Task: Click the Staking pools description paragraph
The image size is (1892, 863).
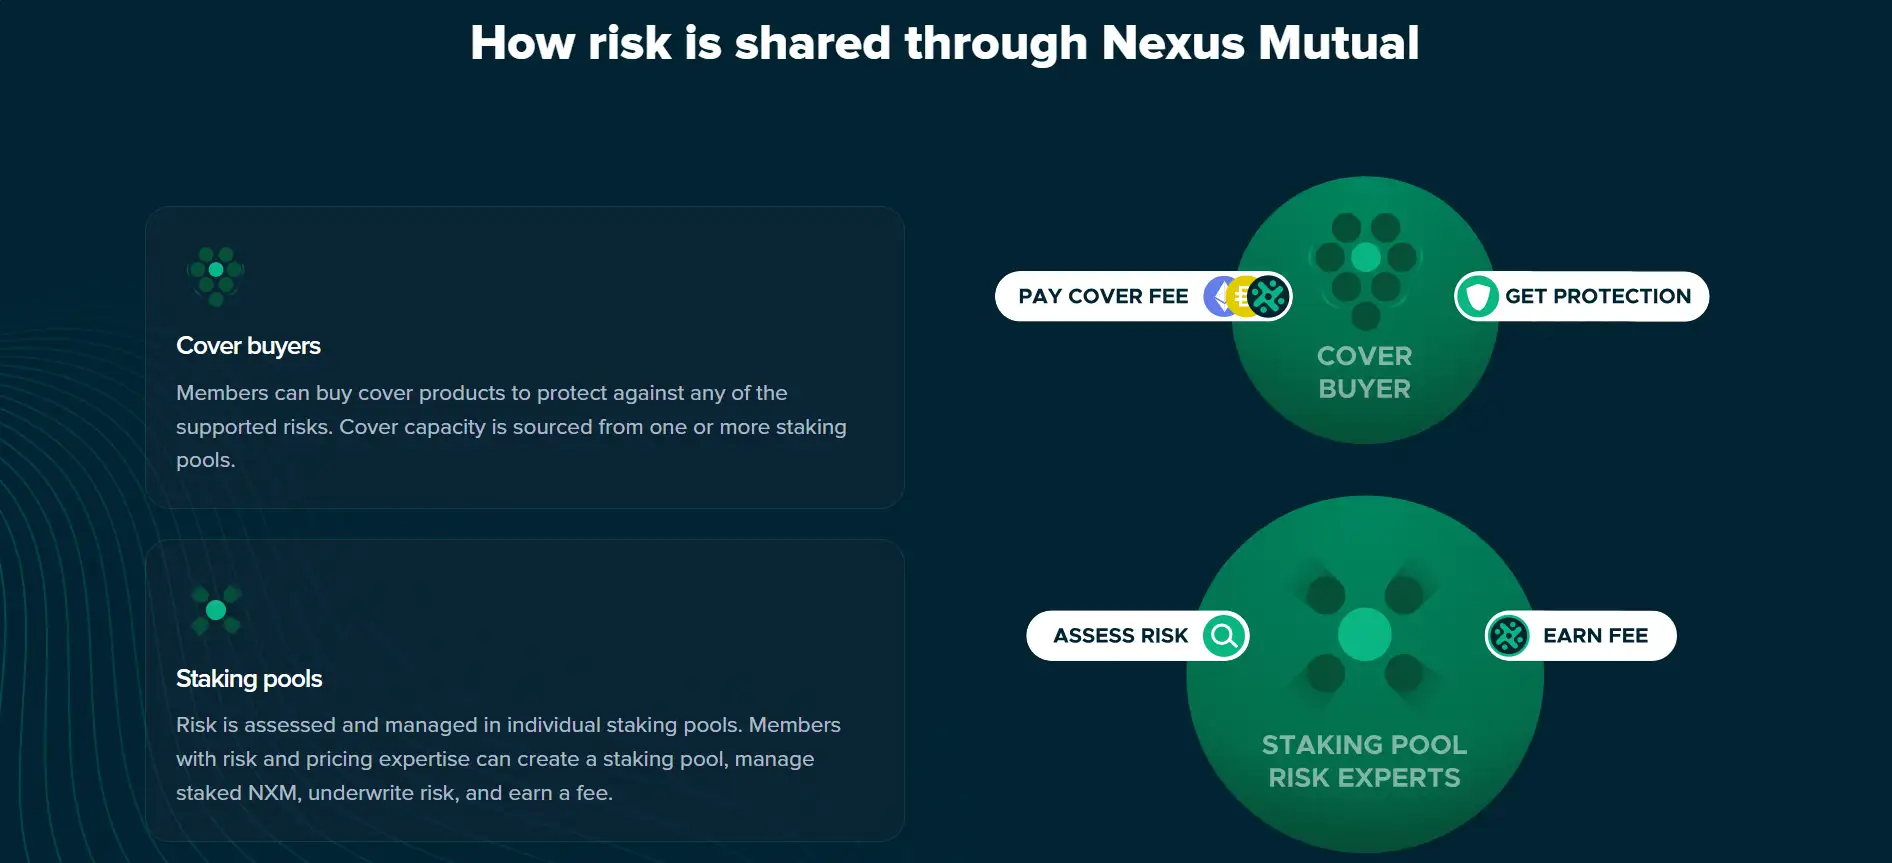Action: (x=510, y=759)
